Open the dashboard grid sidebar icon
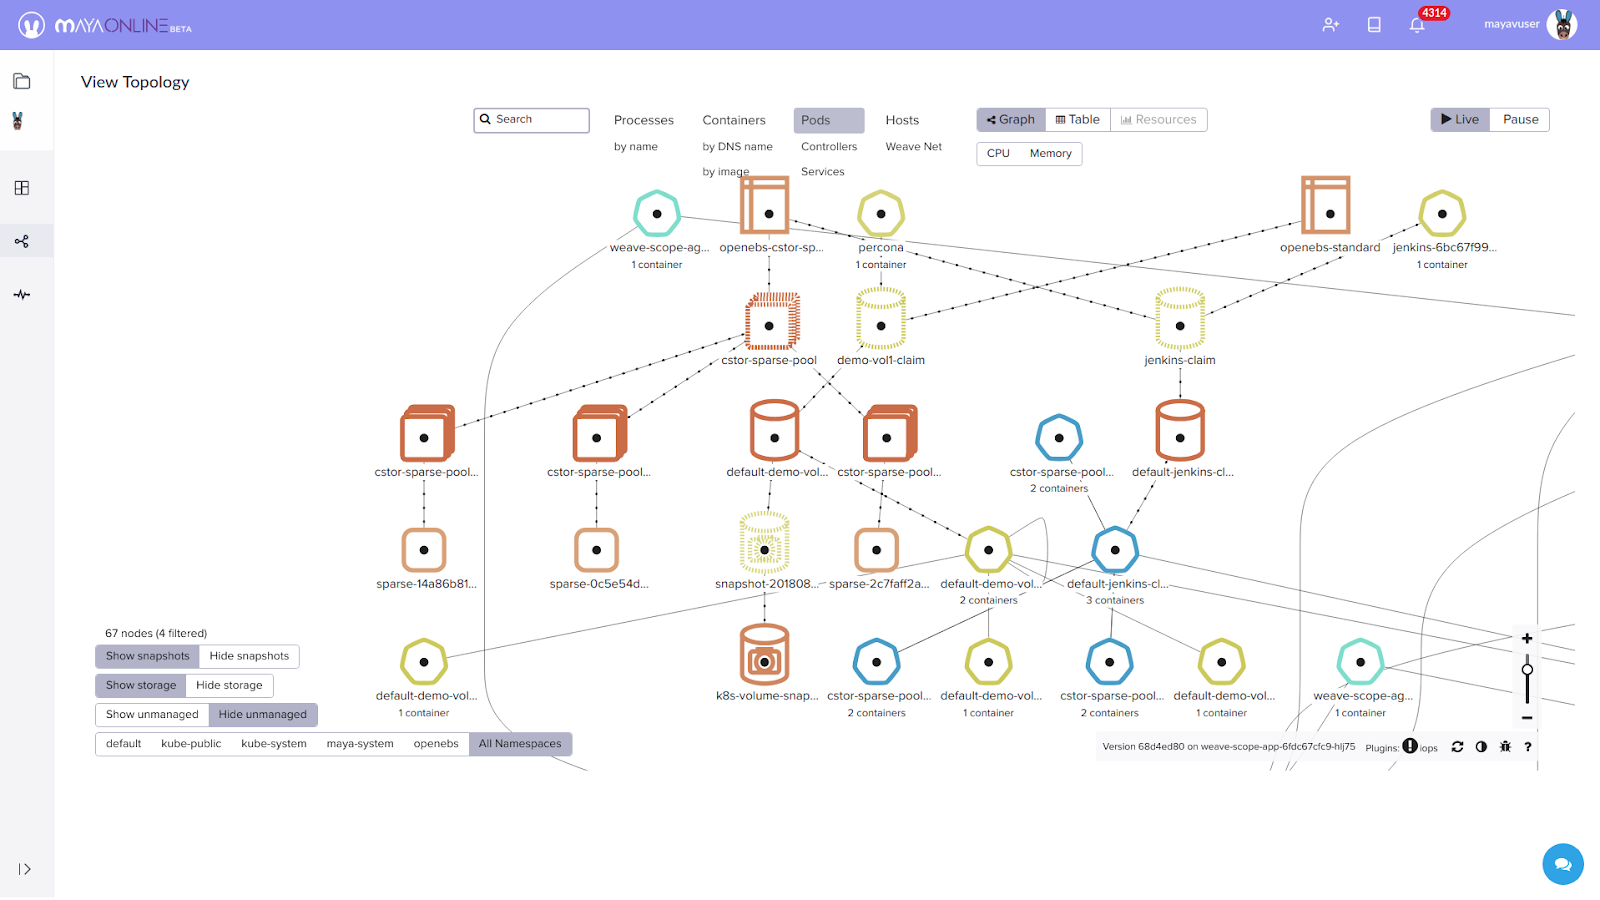1600x900 pixels. pyautogui.click(x=22, y=188)
